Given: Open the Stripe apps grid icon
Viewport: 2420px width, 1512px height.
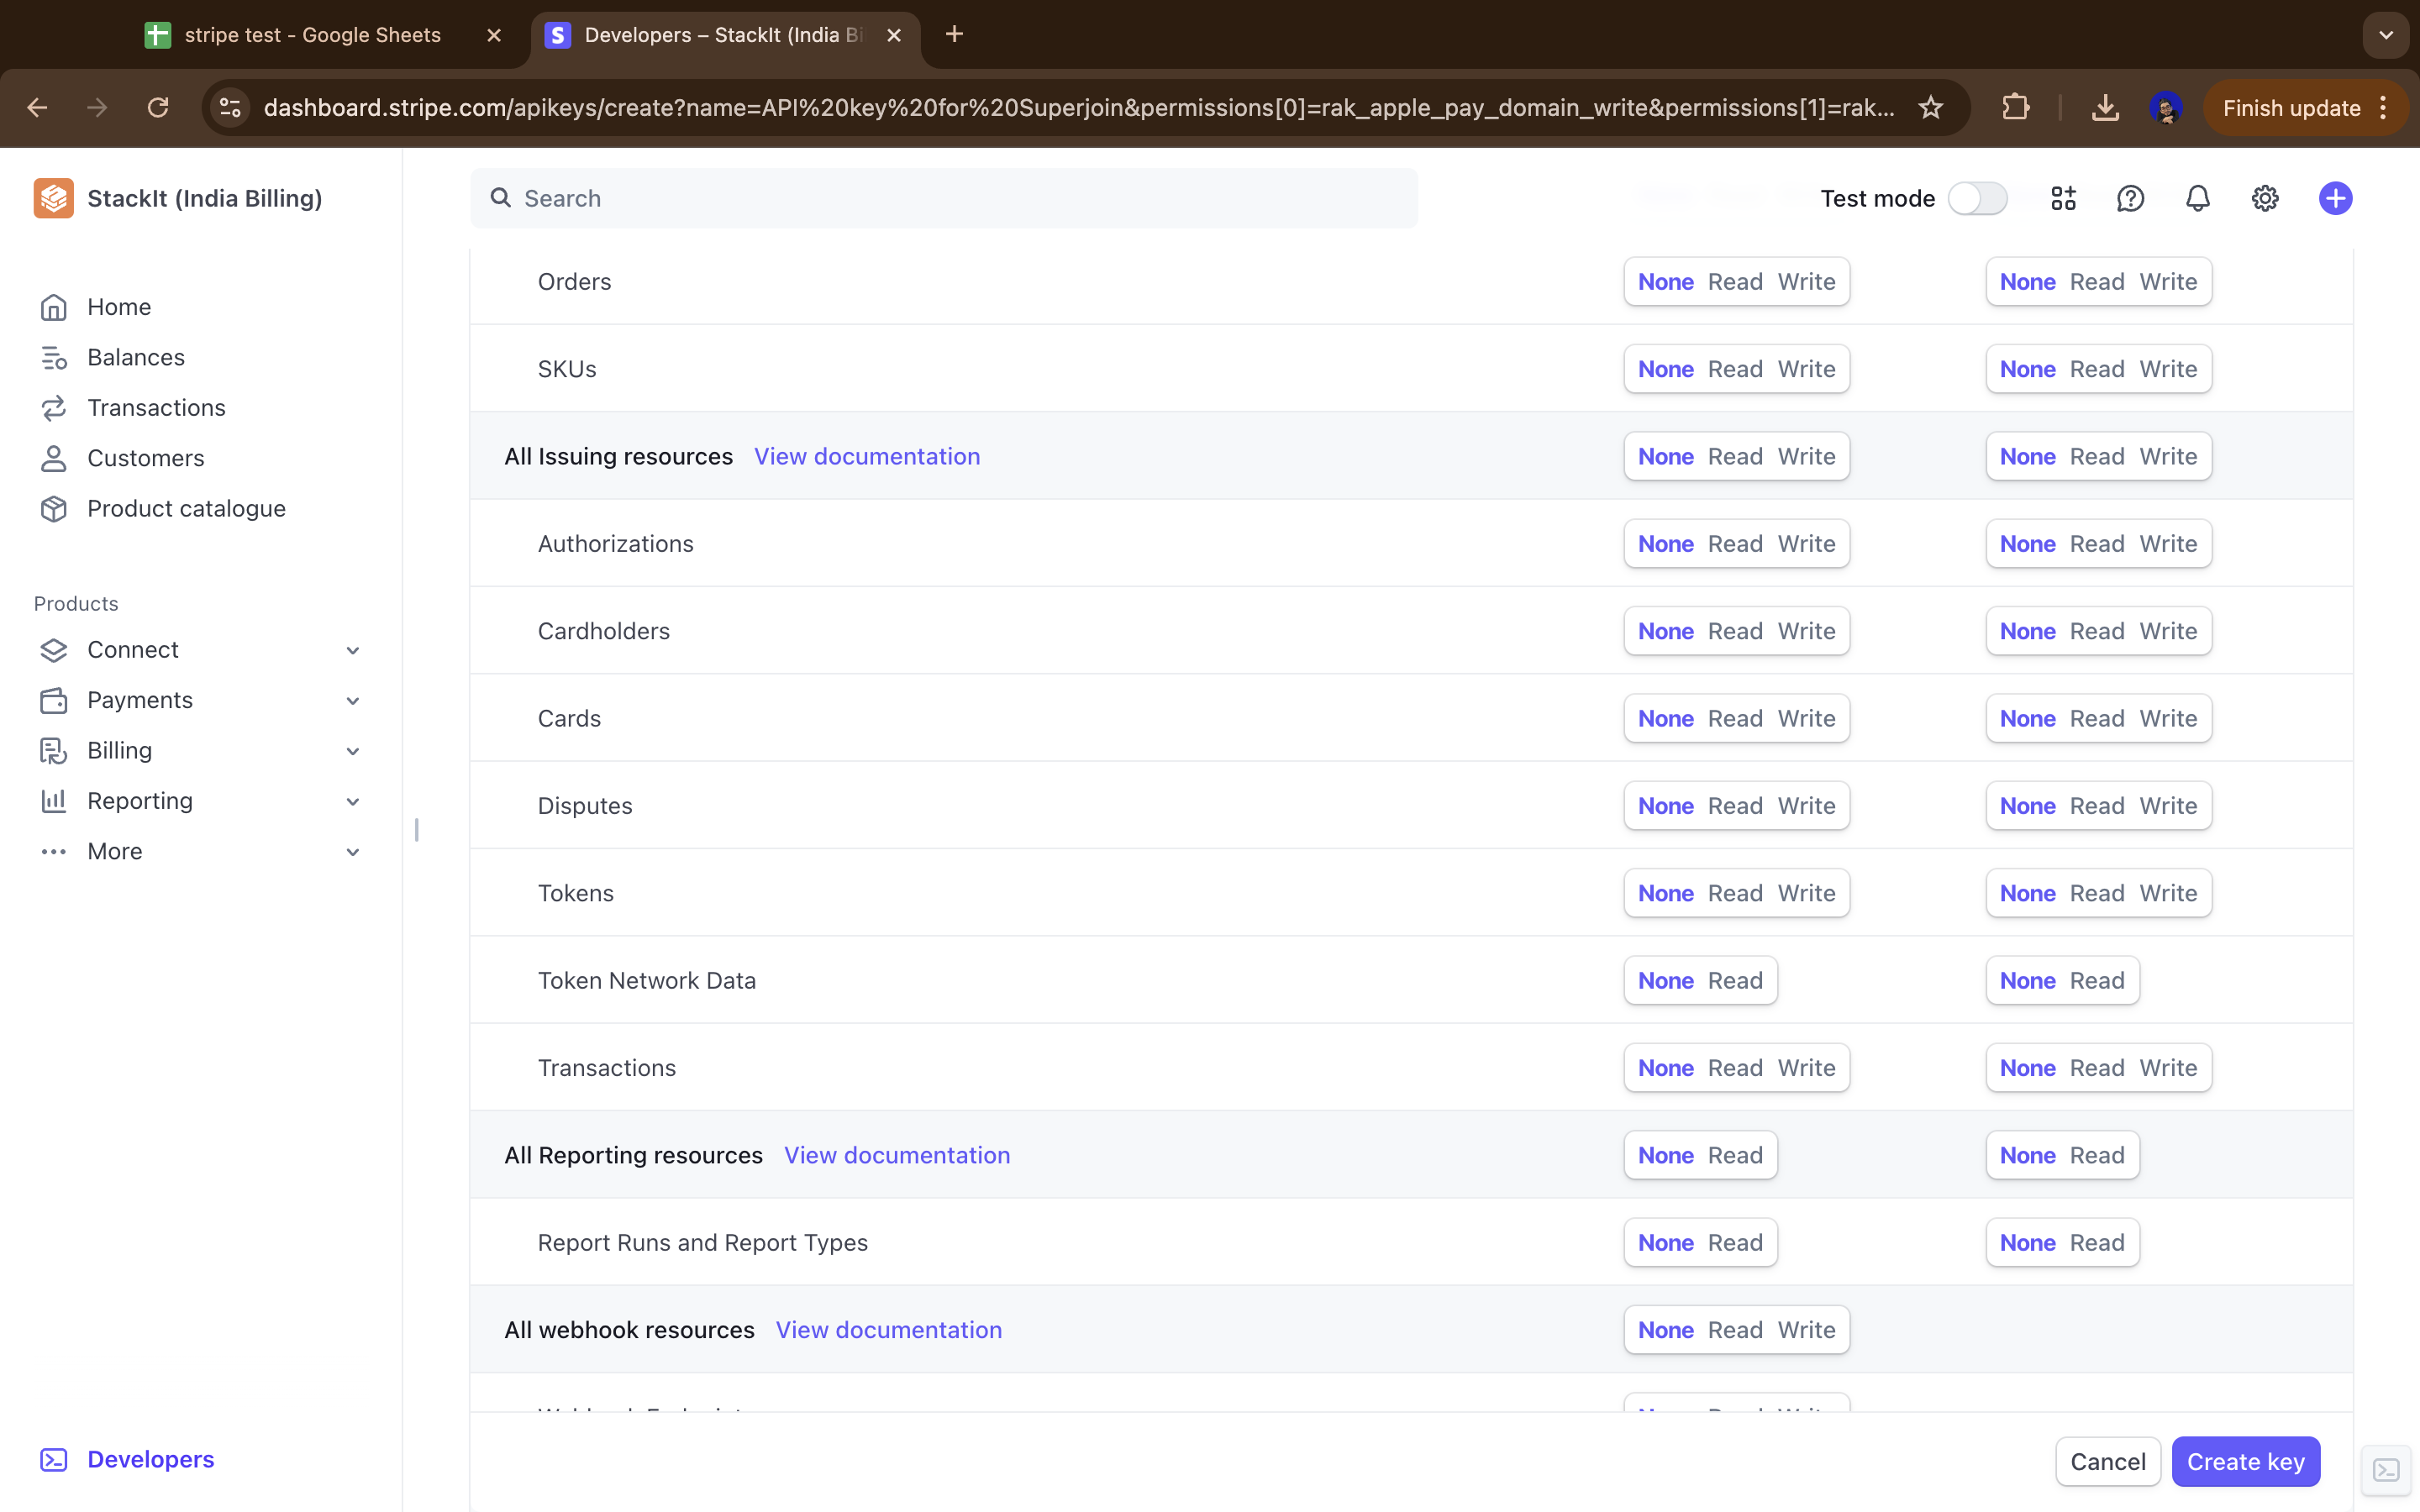Looking at the screenshot, I should click(x=2063, y=198).
